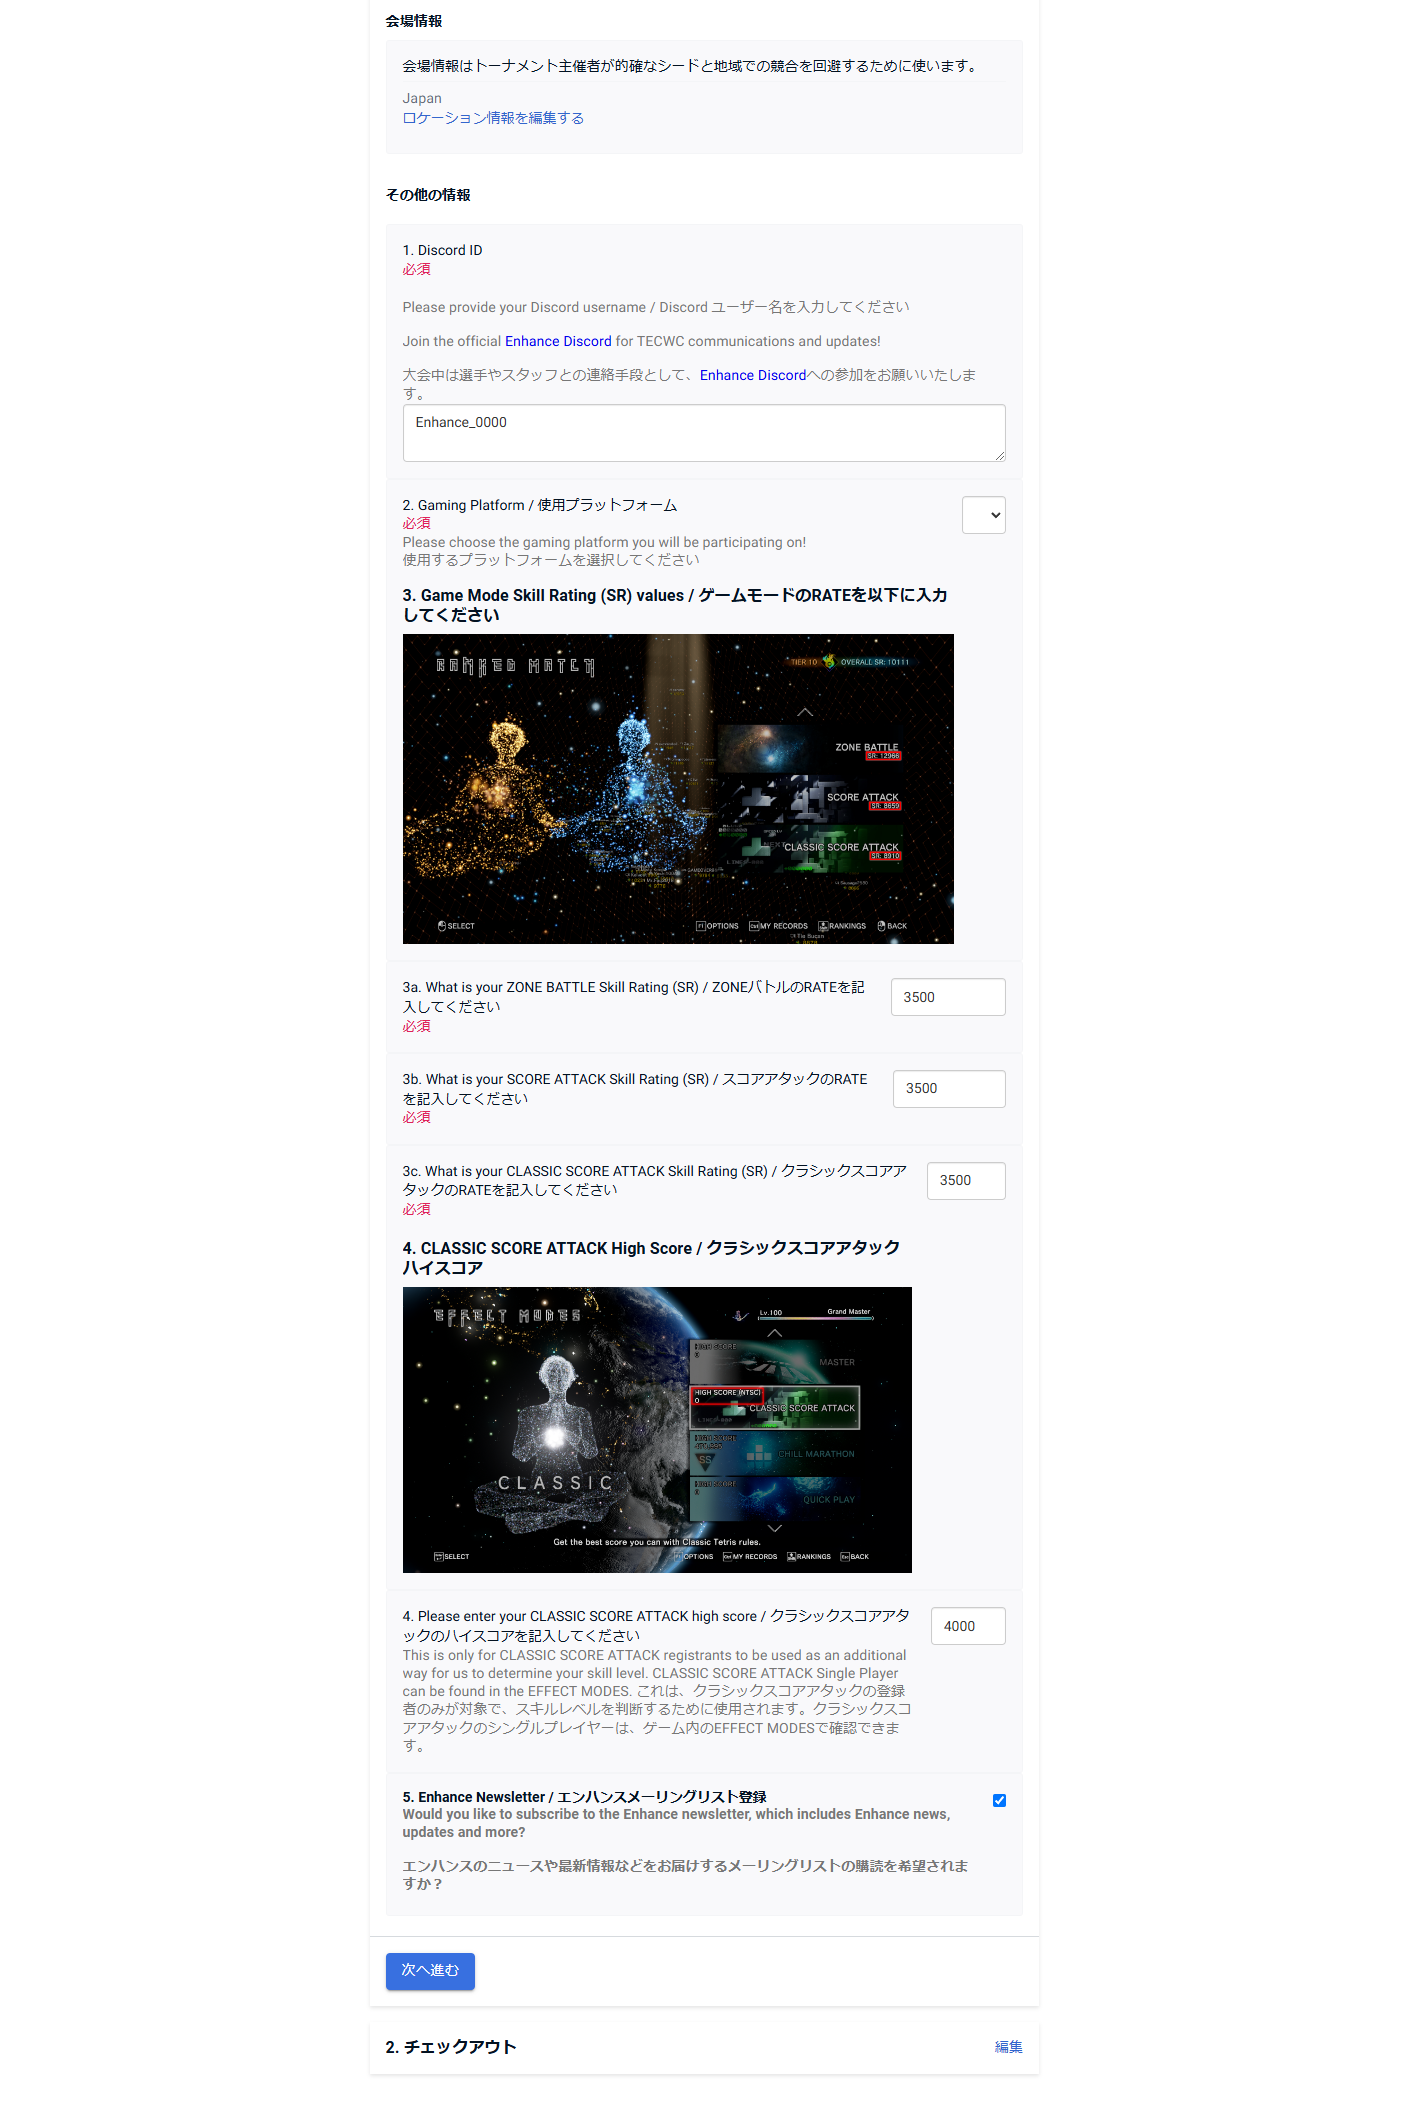Viewport: 1412px width, 2113px height.
Task: Select the 3c CLASSIC SCORE ATTACK Skill Rating field
Action: [x=965, y=1180]
